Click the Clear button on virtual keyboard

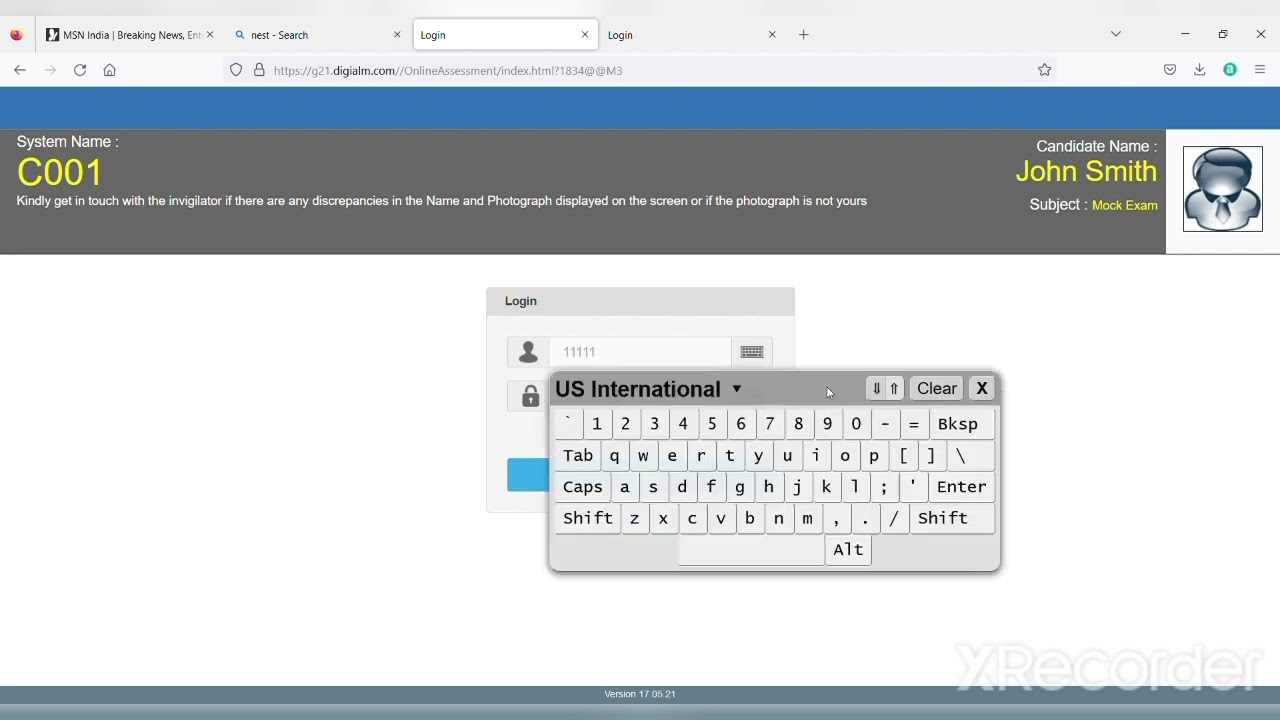[x=937, y=389]
